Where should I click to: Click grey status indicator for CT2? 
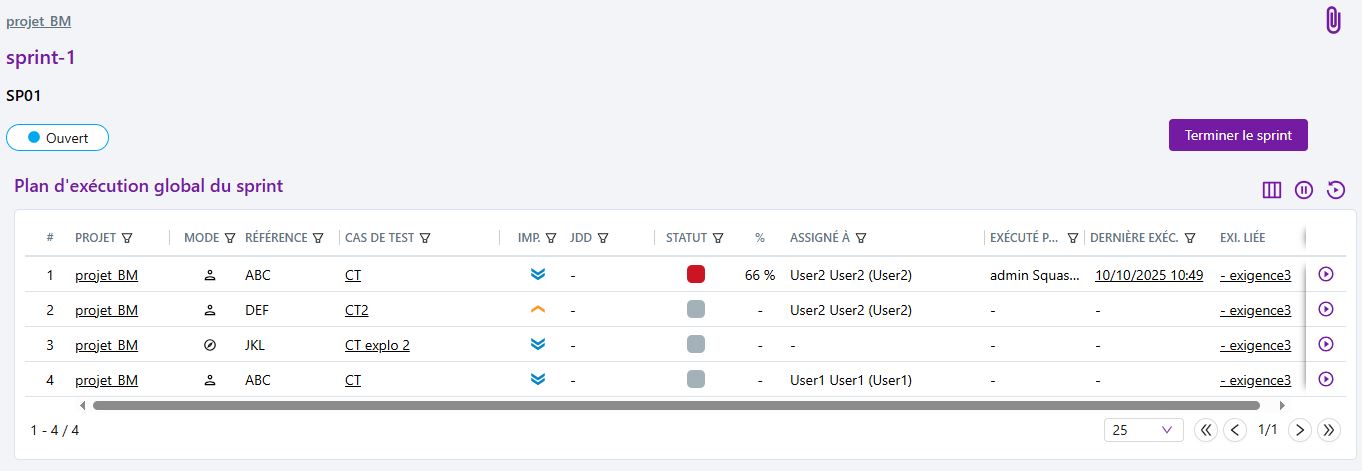point(696,309)
